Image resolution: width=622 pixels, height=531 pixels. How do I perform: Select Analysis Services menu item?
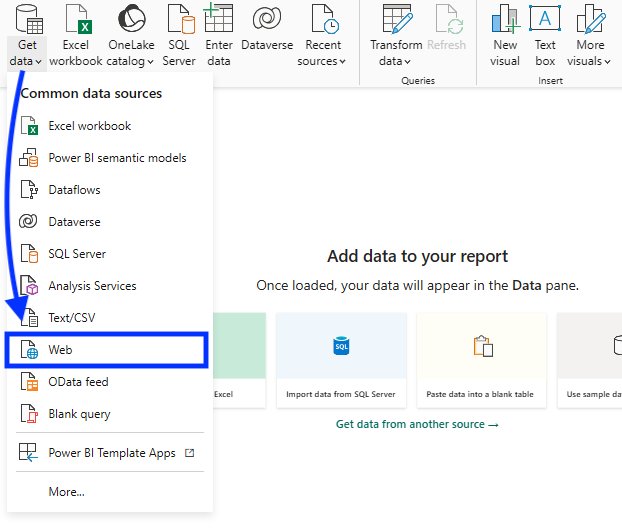(110, 286)
